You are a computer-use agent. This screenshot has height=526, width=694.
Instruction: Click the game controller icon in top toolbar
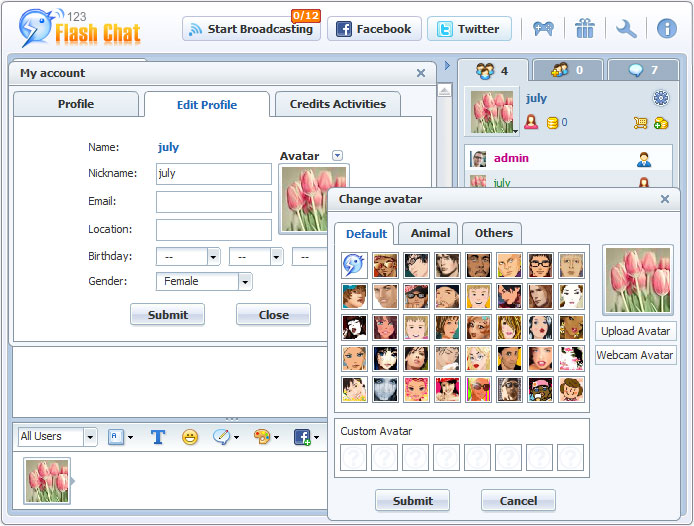tap(543, 29)
